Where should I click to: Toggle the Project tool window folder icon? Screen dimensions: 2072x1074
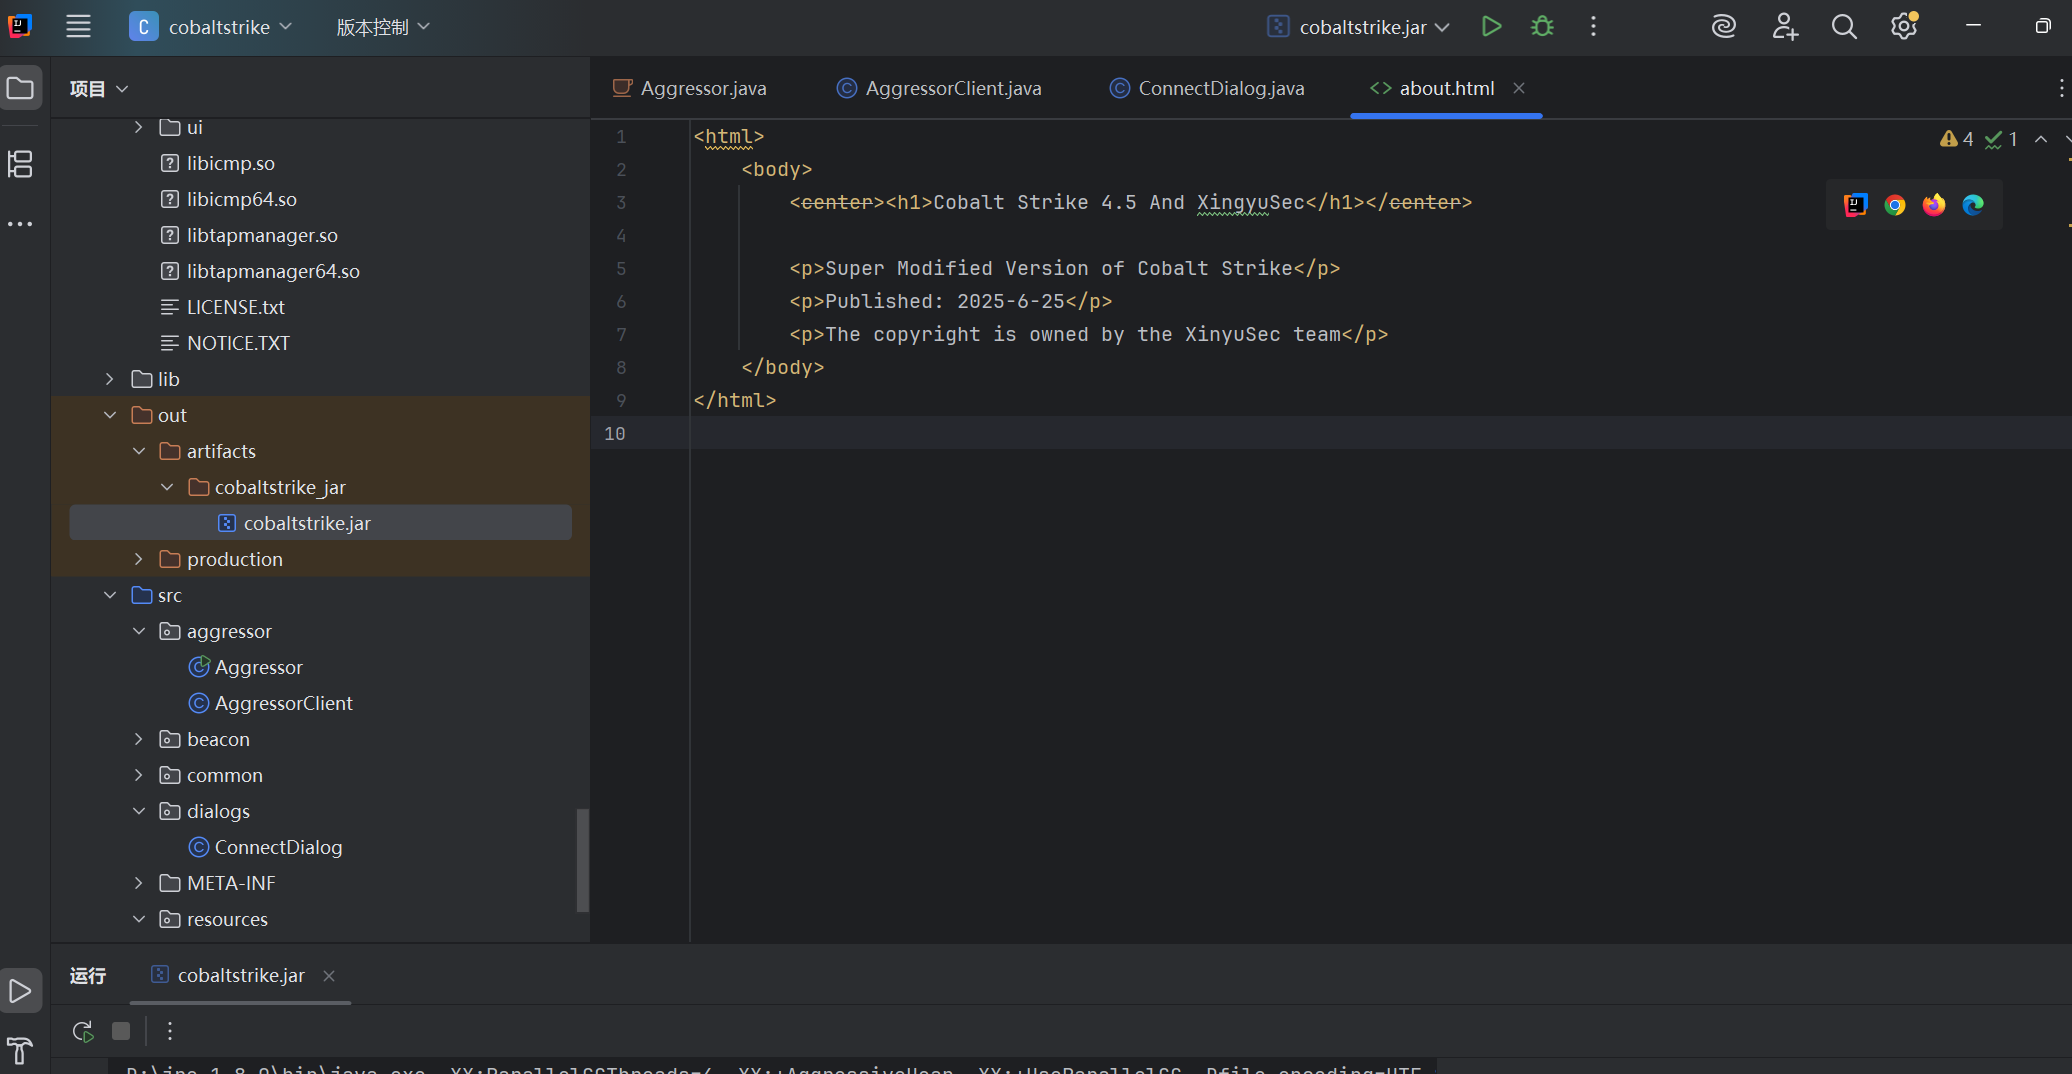[x=21, y=88]
